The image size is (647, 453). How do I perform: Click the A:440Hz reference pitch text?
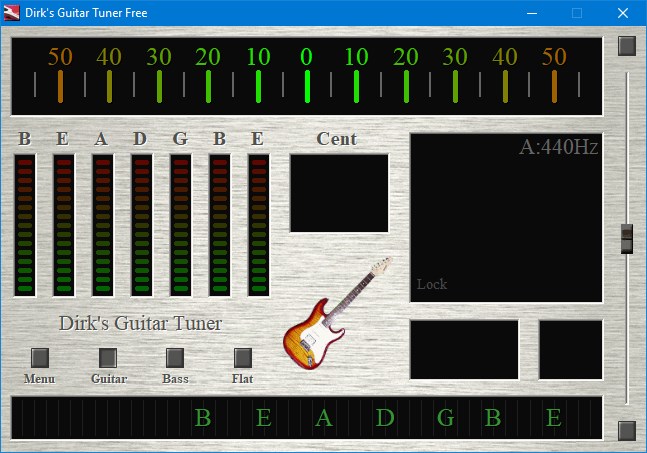click(558, 148)
